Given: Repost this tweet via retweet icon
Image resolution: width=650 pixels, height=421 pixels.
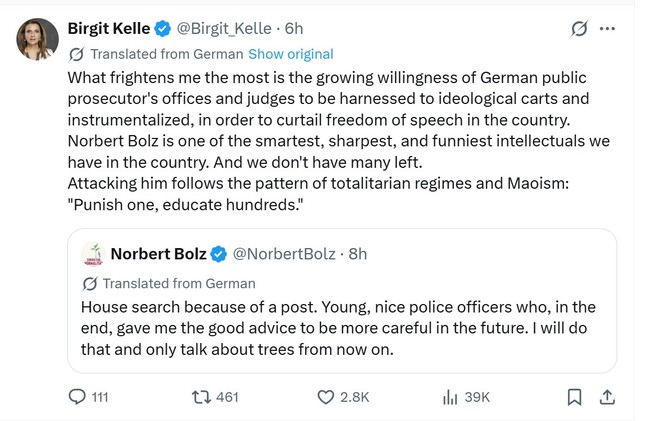Looking at the screenshot, I should click(x=201, y=397).
